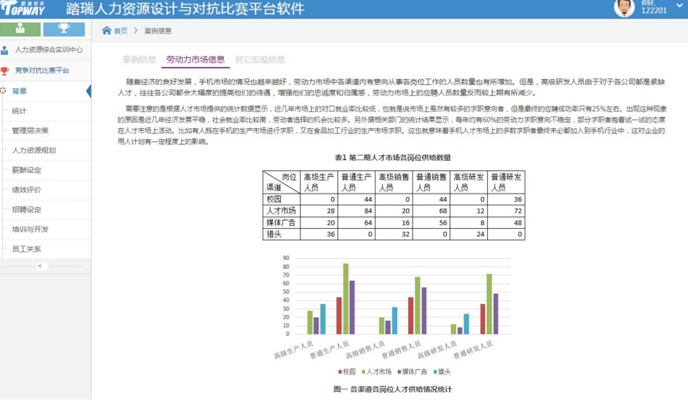Image resolution: width=688 pixels, height=400 pixels.
Task: Click the 首页 breadcrumb link
Action: pyautogui.click(x=121, y=31)
